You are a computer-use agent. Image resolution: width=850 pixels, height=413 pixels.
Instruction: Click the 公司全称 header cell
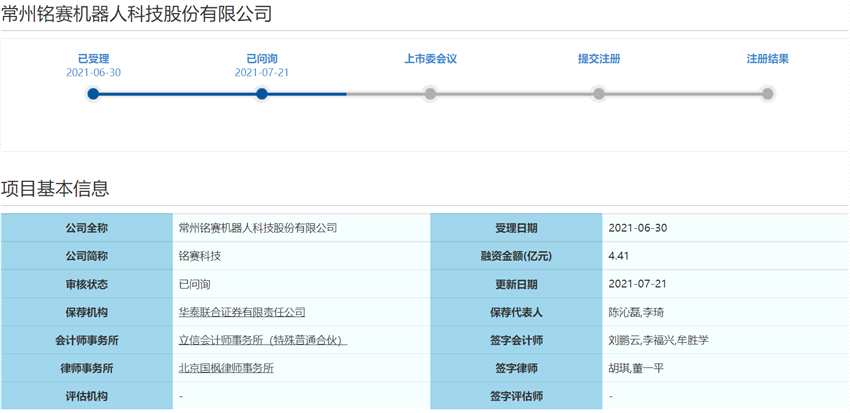click(x=87, y=228)
